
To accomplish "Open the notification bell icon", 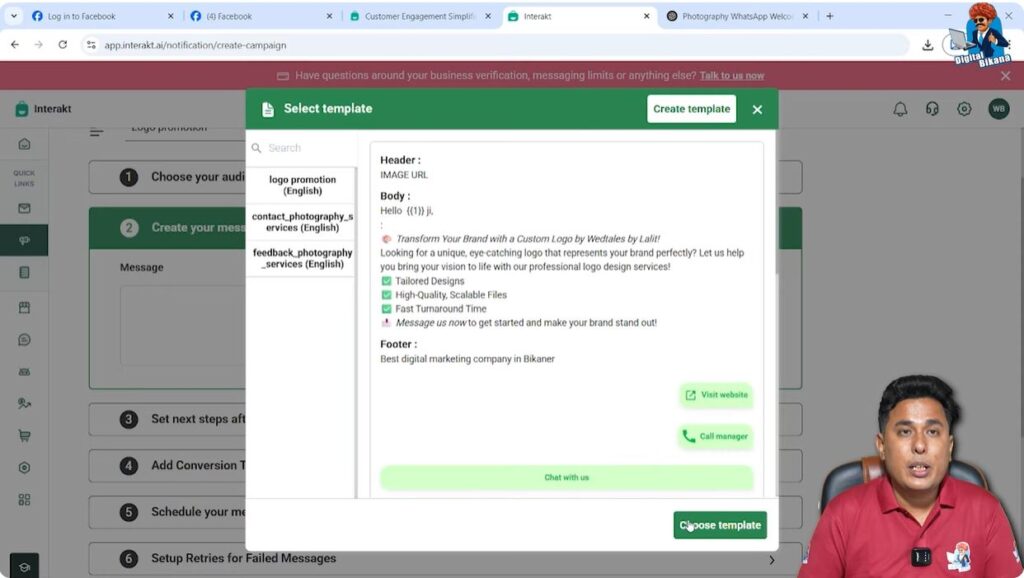I will 901,108.
